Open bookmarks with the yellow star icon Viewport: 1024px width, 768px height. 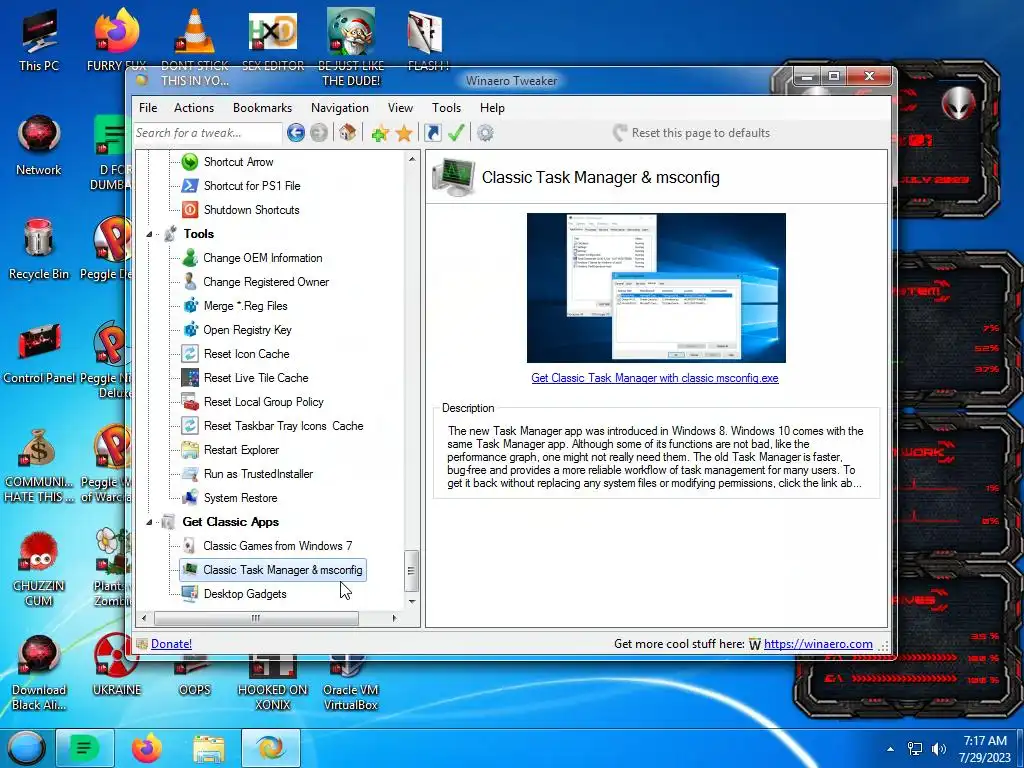[x=404, y=133]
